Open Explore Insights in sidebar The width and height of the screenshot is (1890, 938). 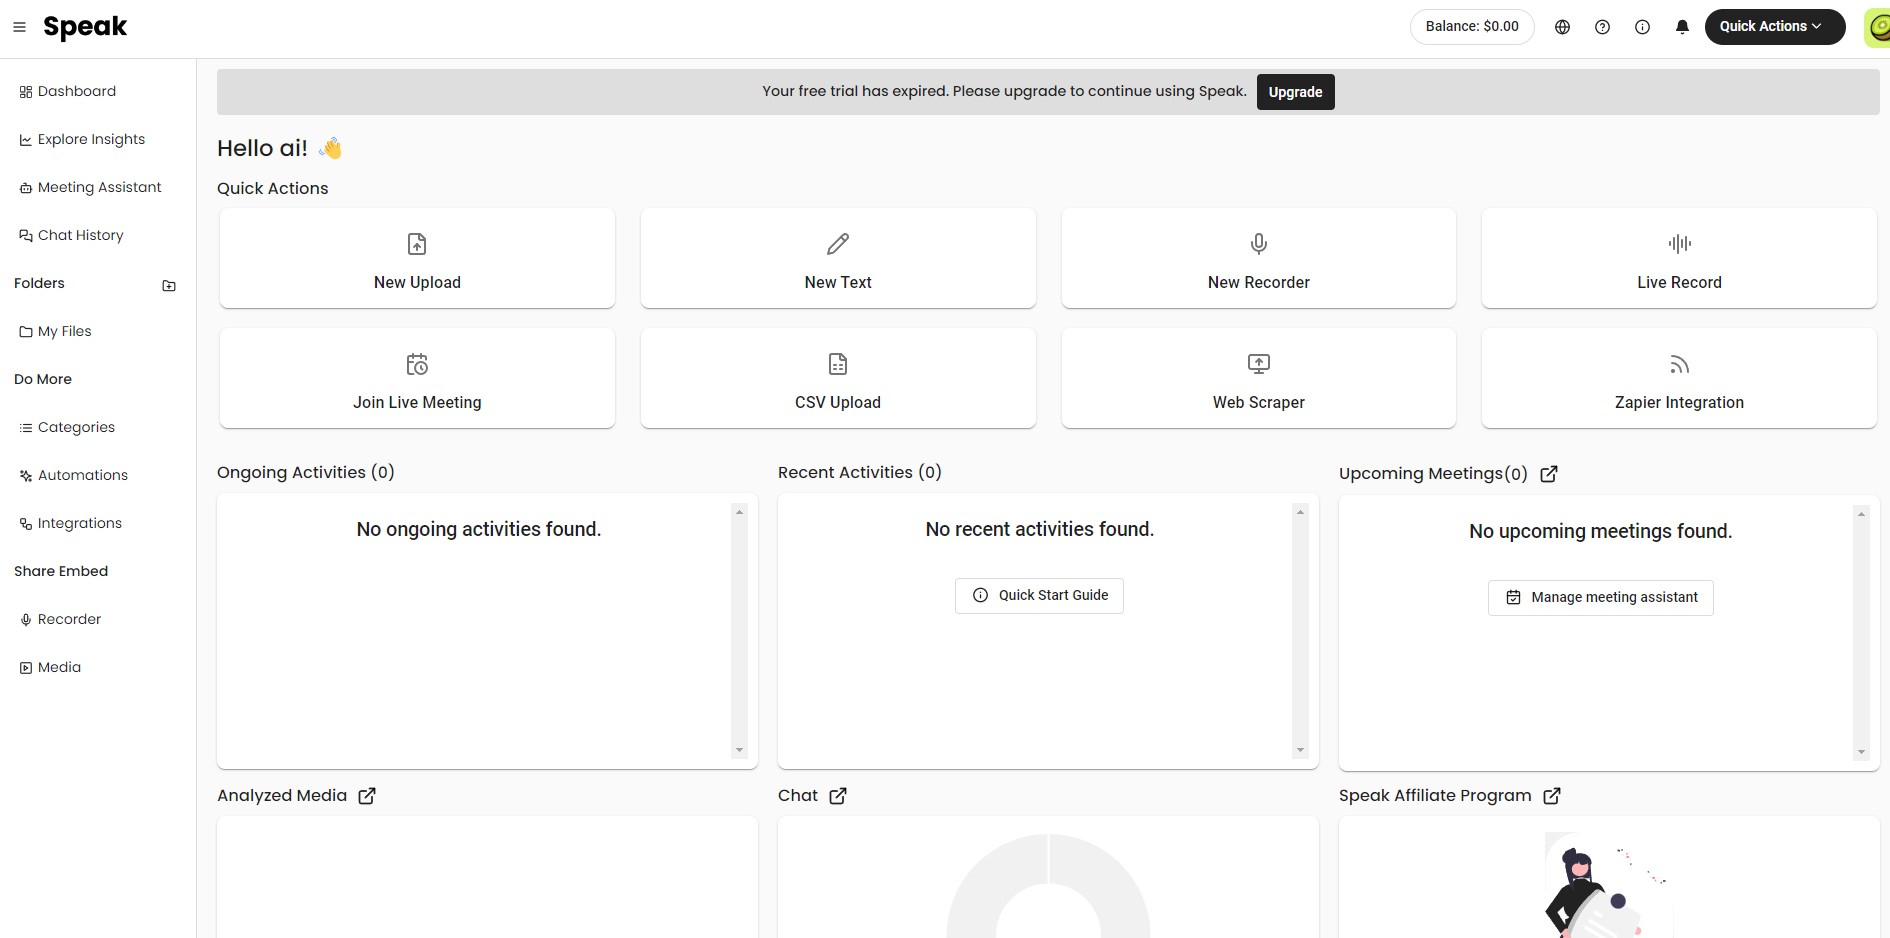[x=82, y=139]
